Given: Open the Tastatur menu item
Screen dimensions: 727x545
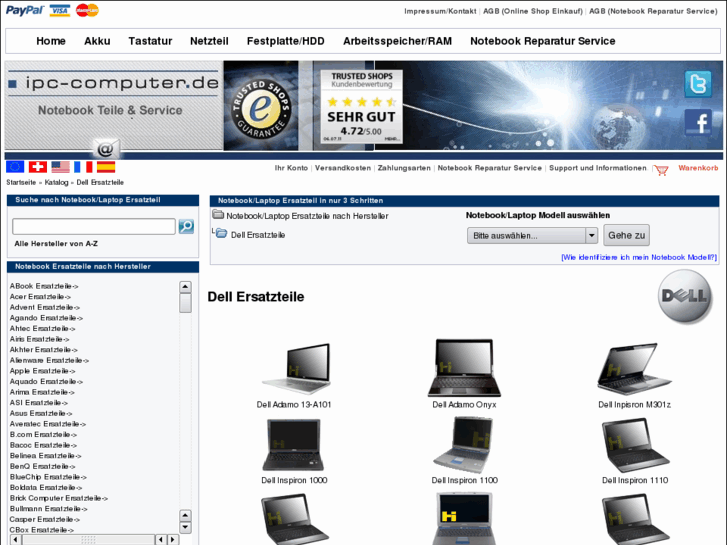Looking at the screenshot, I should tap(150, 41).
